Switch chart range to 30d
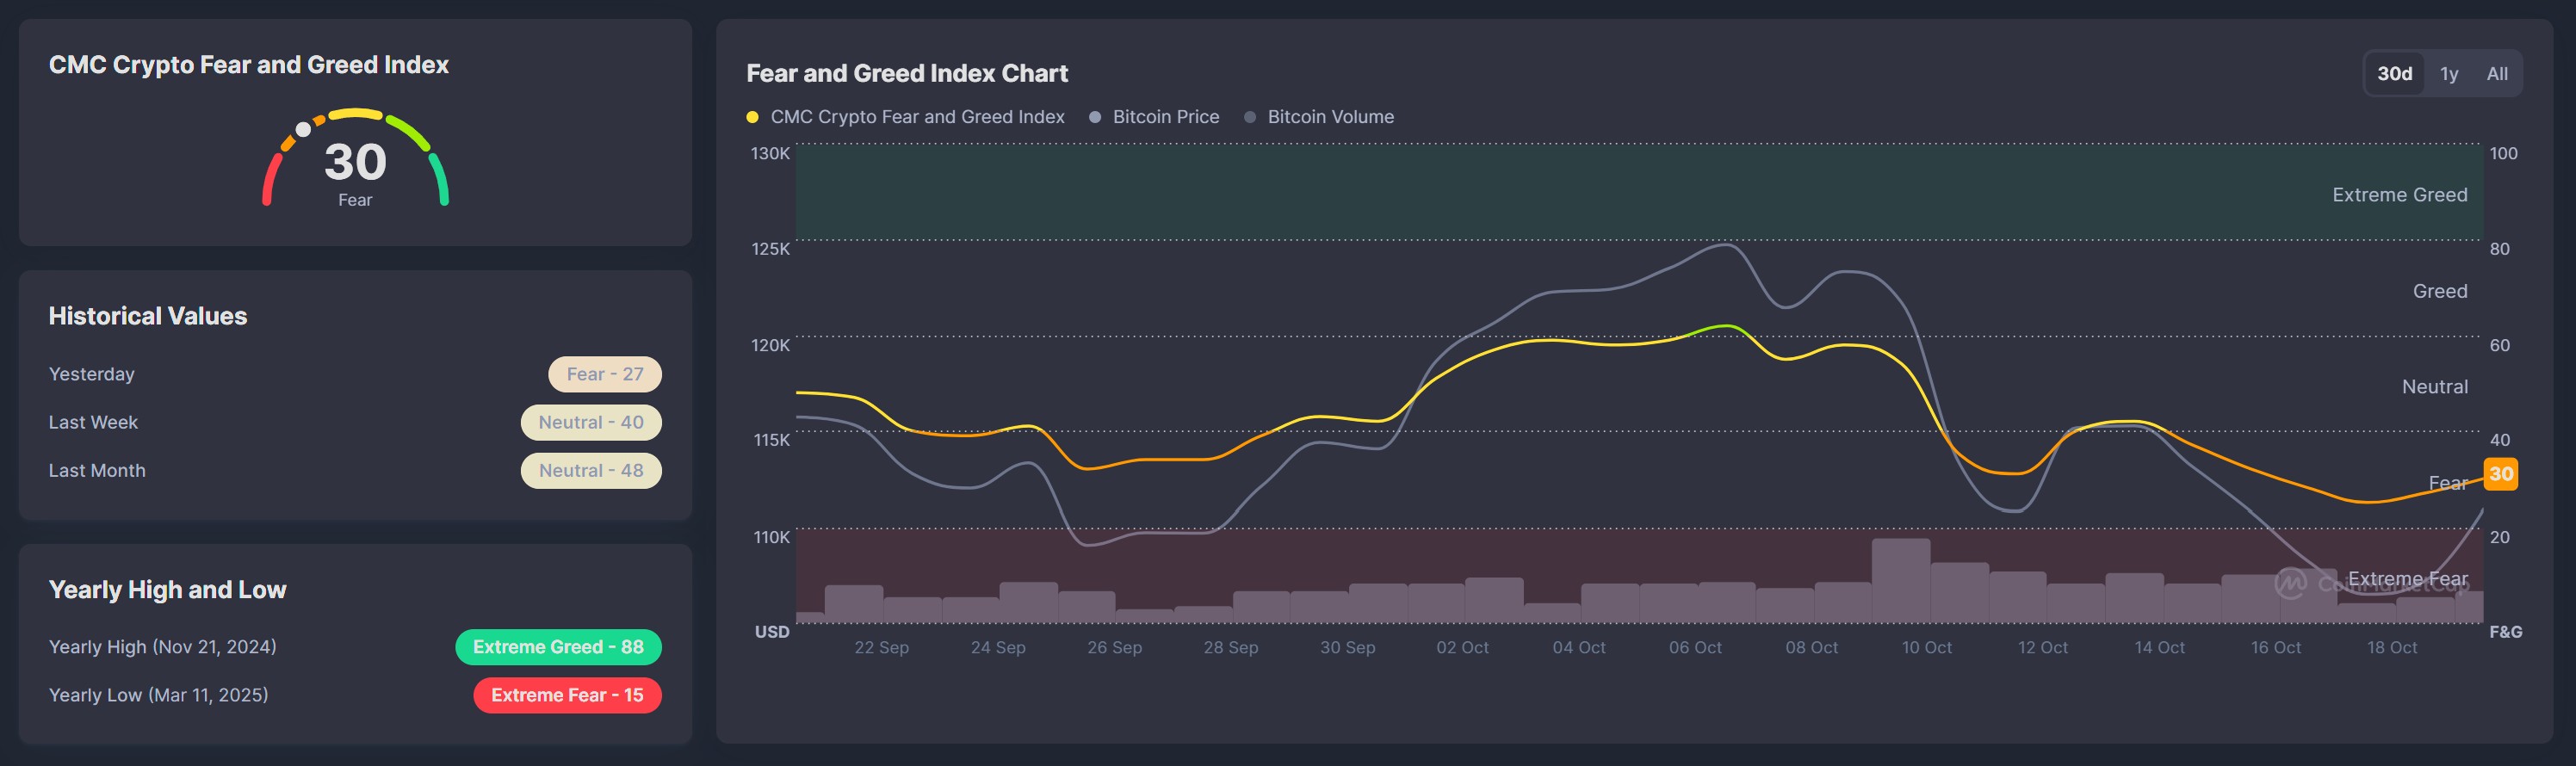 click(x=2394, y=73)
